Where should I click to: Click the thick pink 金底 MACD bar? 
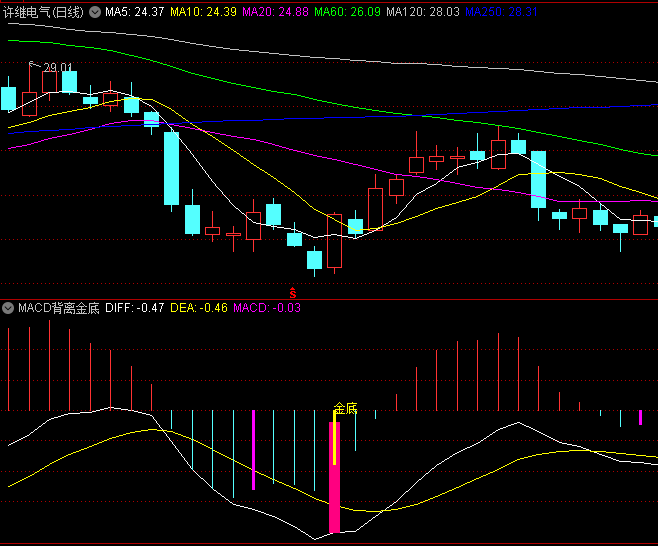click(x=334, y=478)
